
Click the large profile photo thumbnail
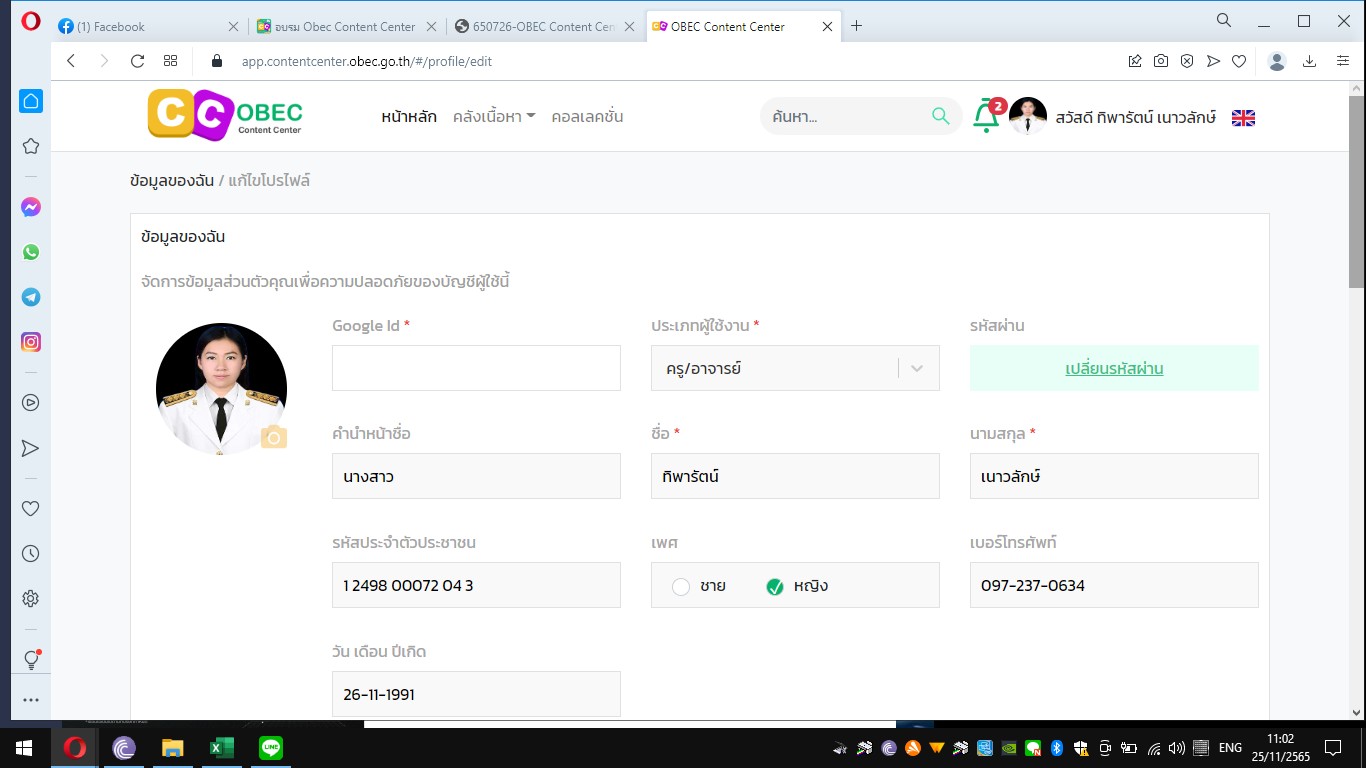click(x=221, y=389)
